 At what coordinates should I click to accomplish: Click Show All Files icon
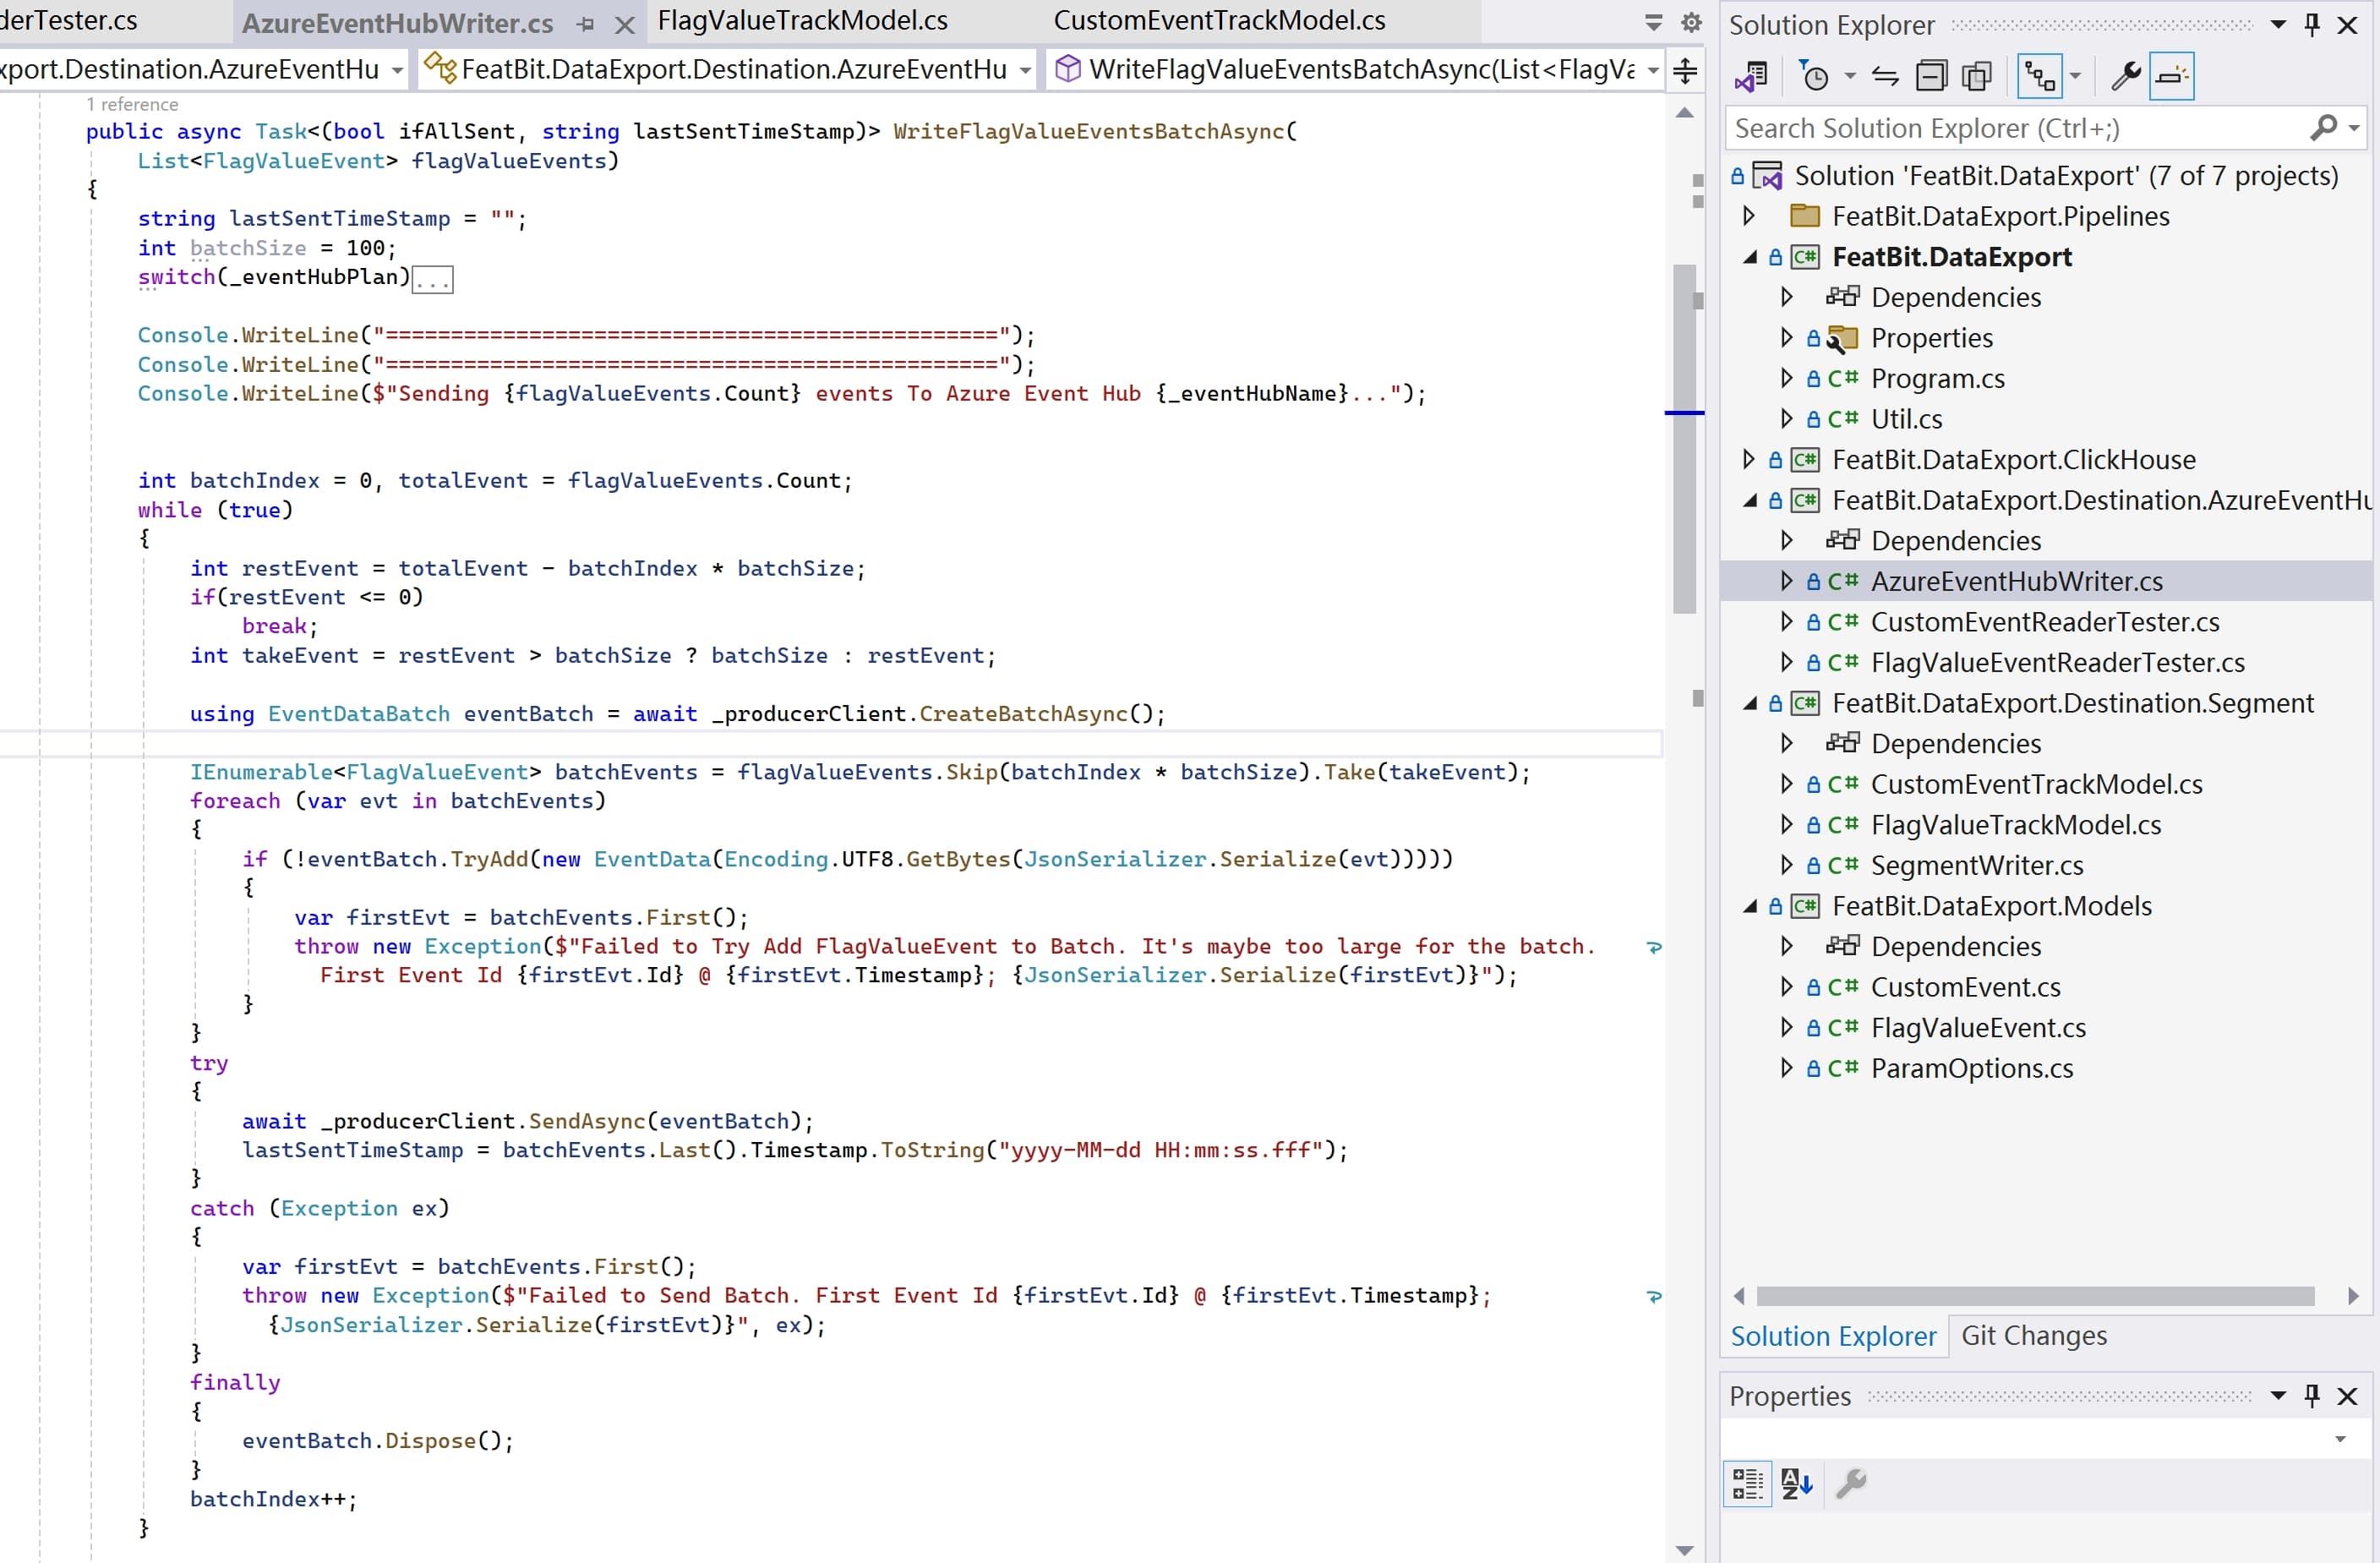point(1977,76)
